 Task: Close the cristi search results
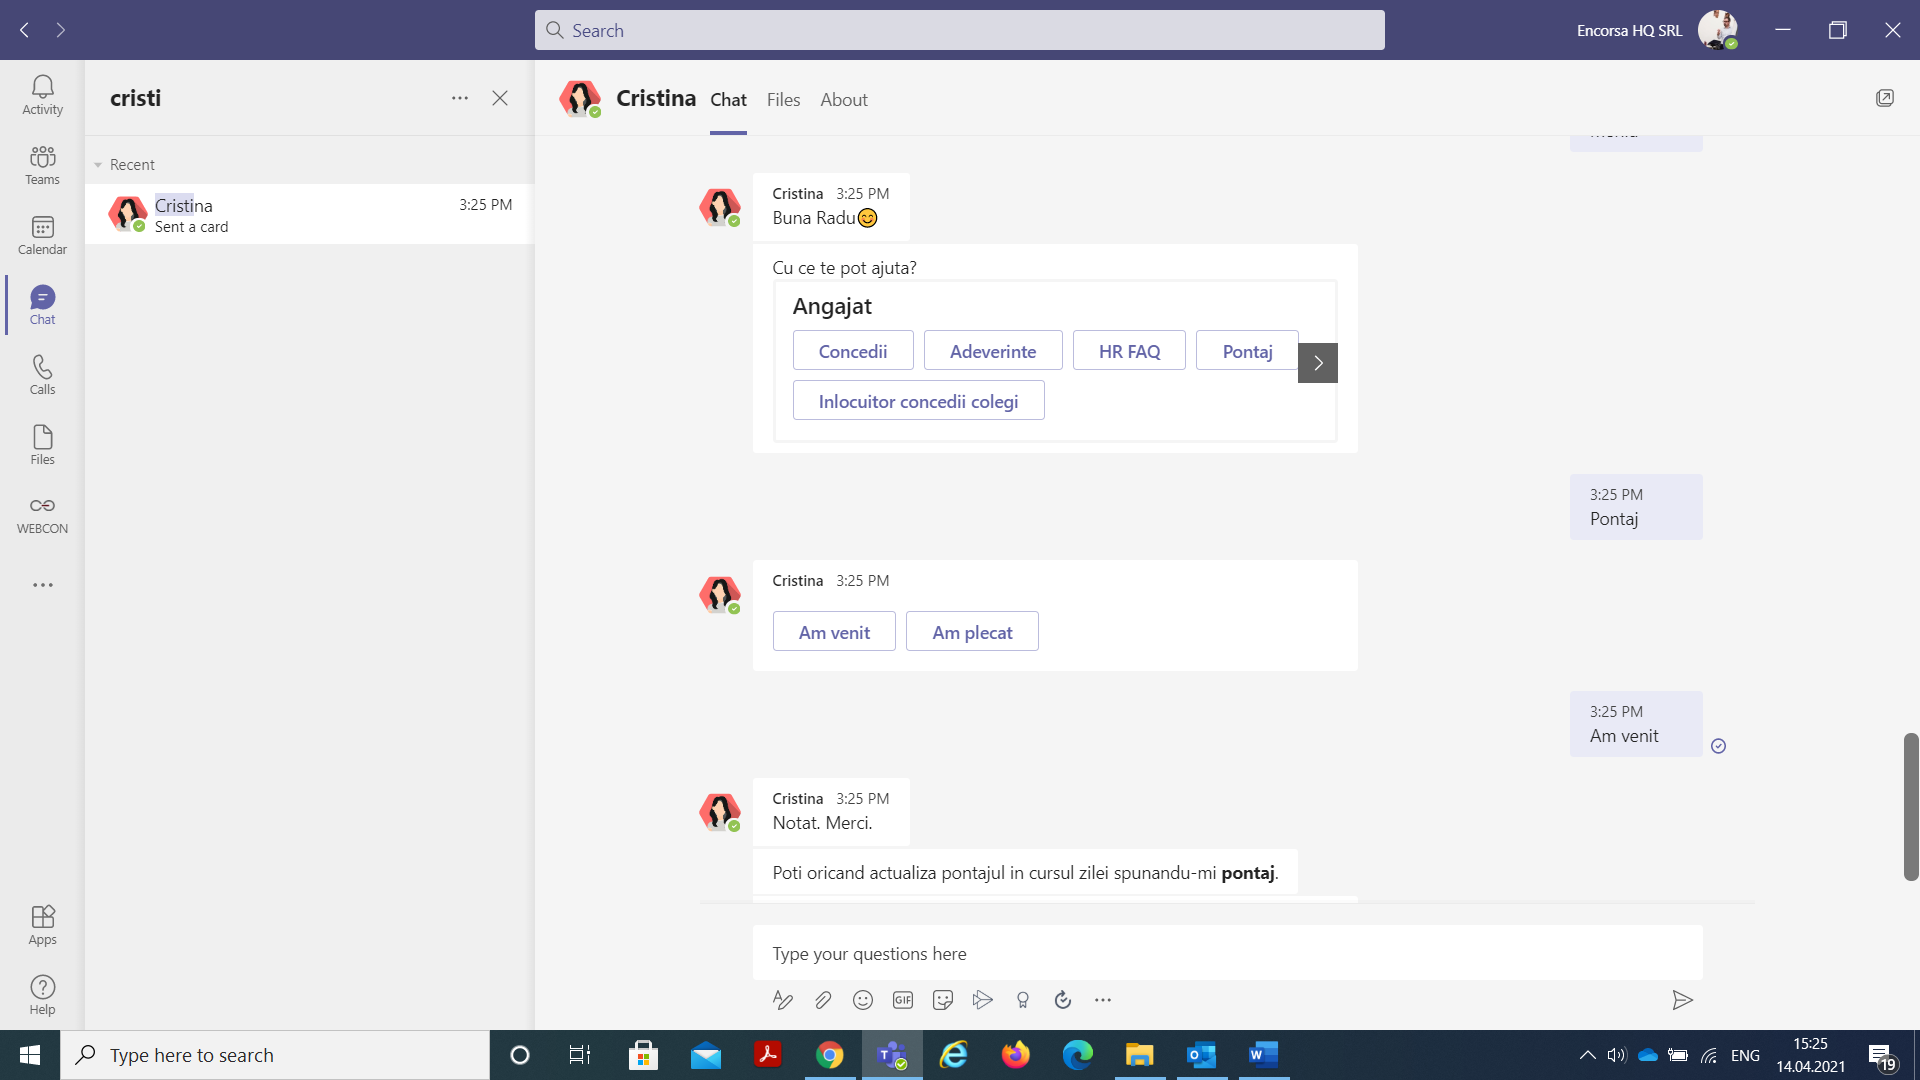(x=500, y=98)
